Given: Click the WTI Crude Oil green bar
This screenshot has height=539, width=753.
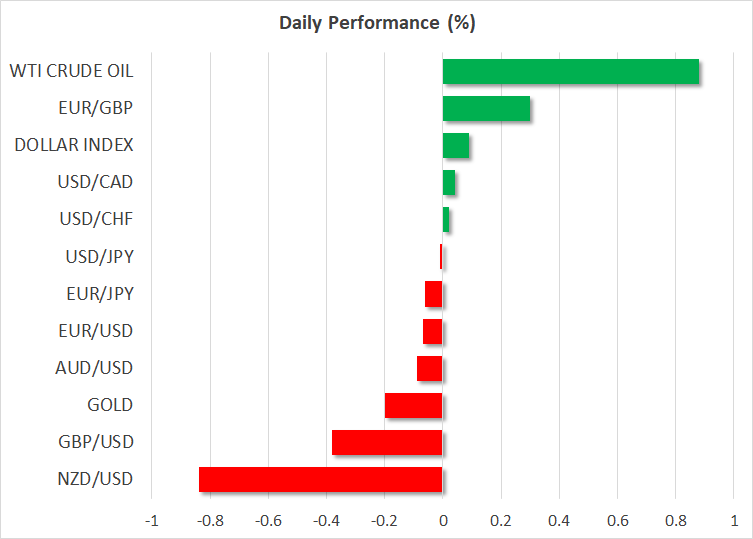Looking at the screenshot, I should [570, 72].
